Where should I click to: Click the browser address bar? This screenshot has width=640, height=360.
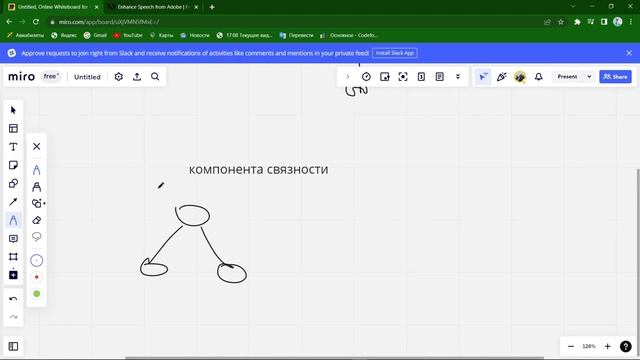click(294, 22)
